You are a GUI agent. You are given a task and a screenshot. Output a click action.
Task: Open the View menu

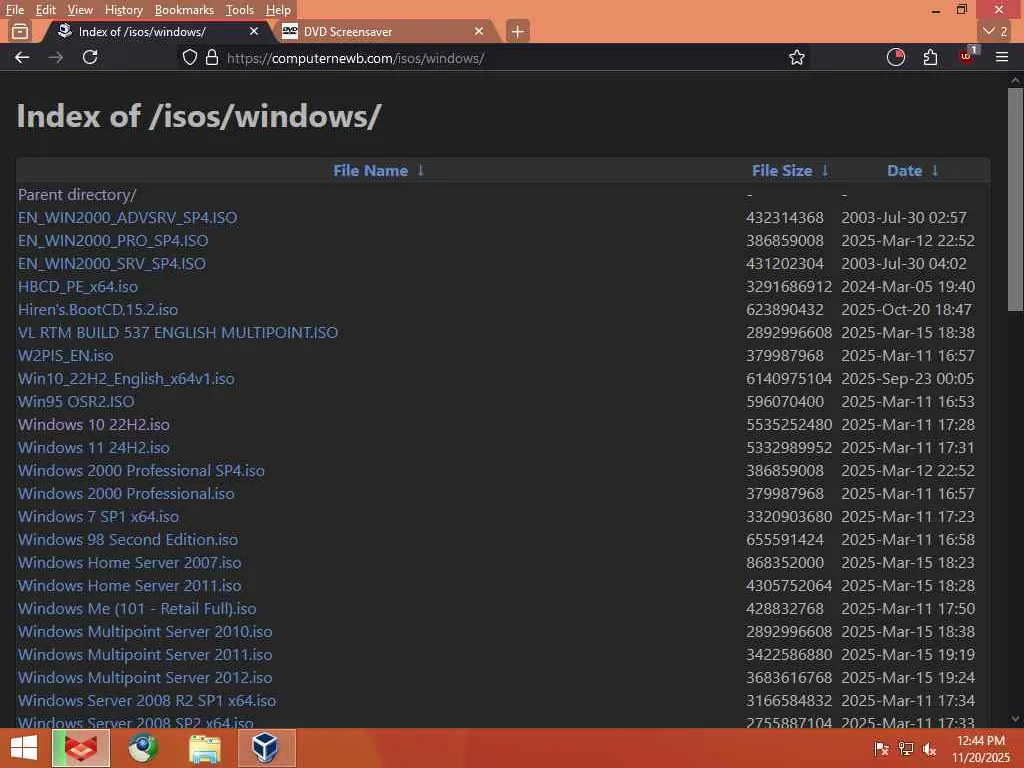click(80, 10)
